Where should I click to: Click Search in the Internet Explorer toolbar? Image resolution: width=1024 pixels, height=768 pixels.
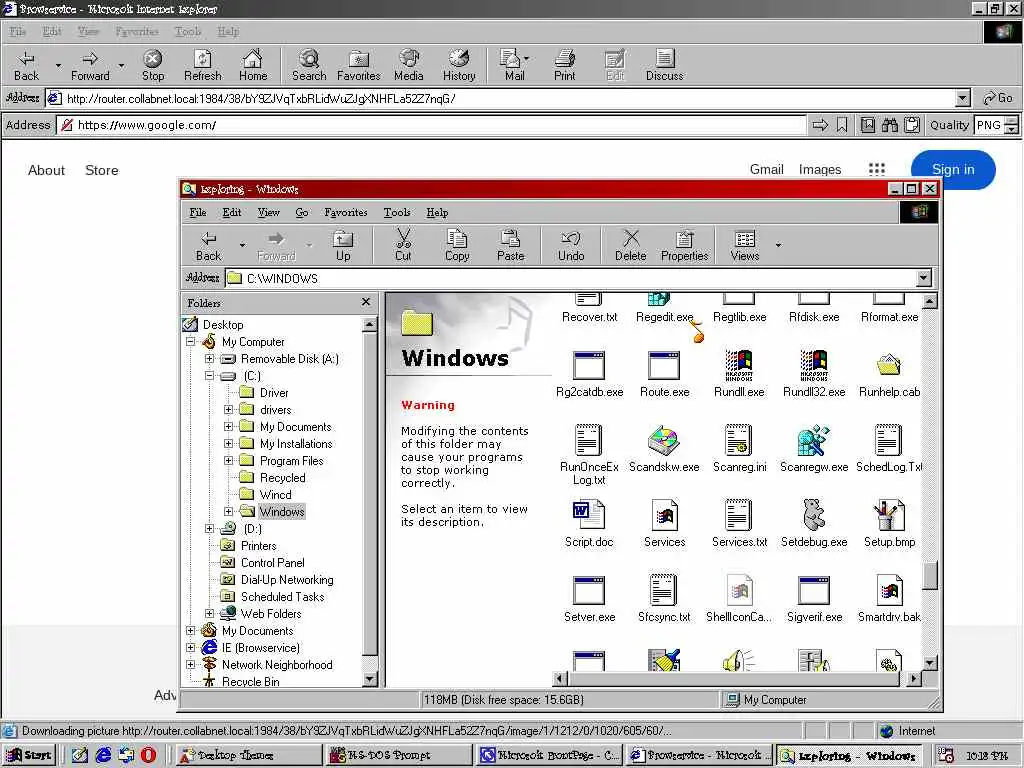(309, 65)
